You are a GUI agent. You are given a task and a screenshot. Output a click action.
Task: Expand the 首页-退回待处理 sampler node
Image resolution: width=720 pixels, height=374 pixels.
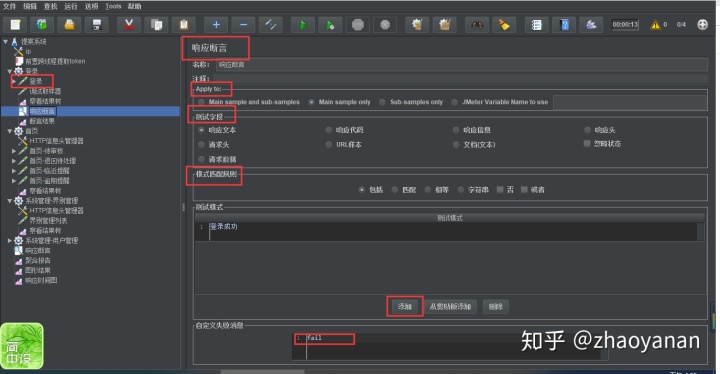tap(14, 161)
